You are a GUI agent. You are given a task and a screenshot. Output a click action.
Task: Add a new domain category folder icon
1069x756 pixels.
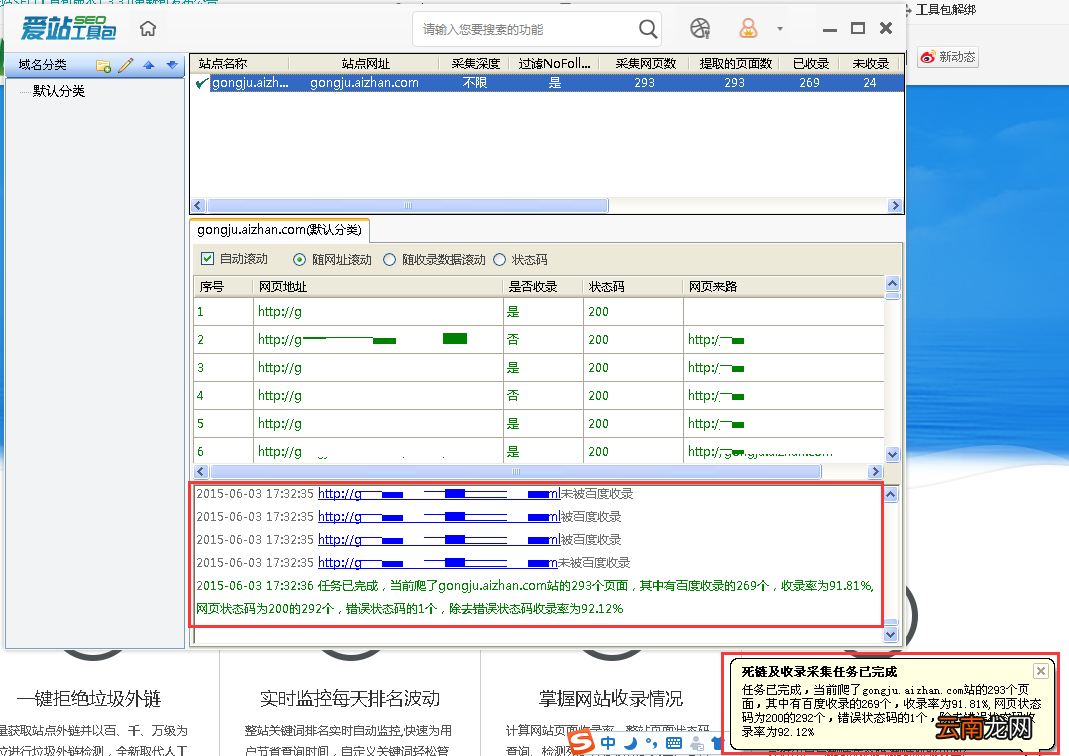[104, 65]
